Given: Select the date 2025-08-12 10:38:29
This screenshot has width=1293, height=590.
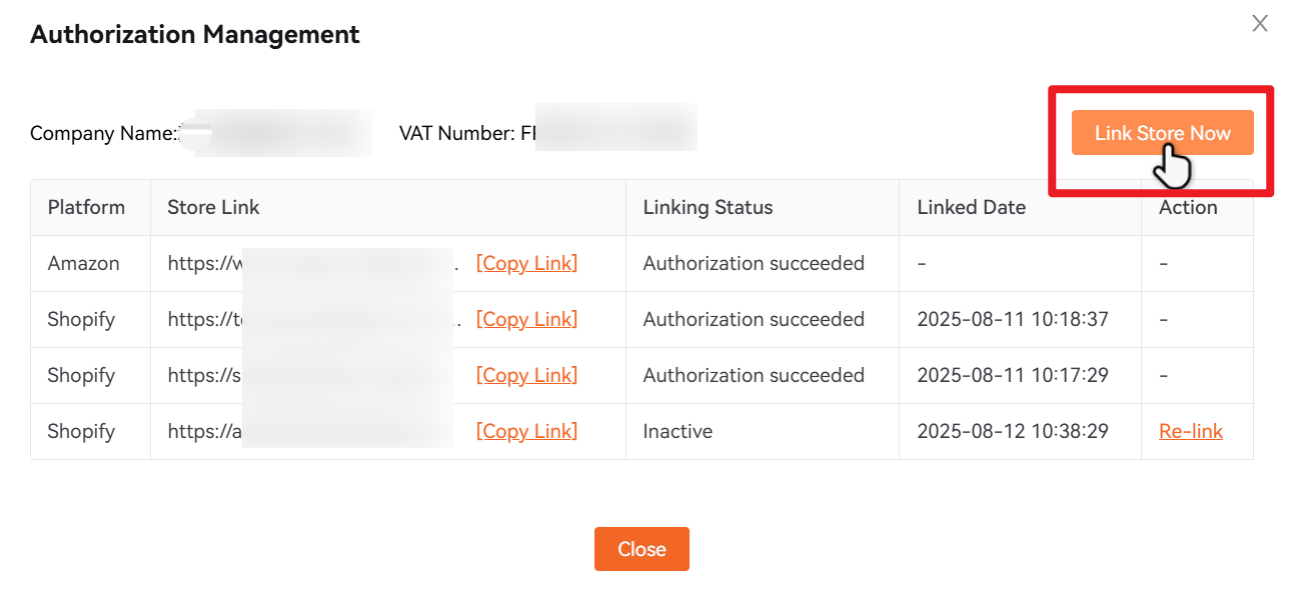Looking at the screenshot, I should [x=1014, y=431].
